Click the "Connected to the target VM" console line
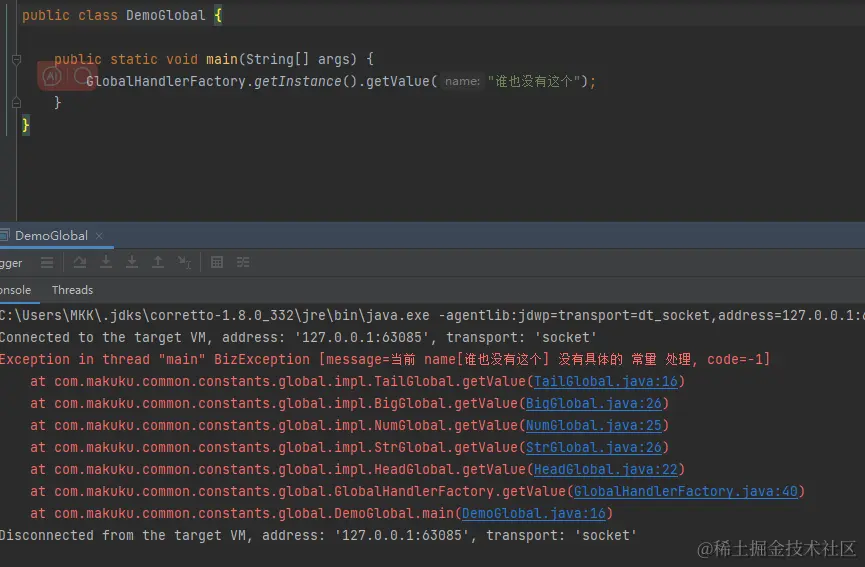The height and width of the screenshot is (567, 865). coord(298,337)
